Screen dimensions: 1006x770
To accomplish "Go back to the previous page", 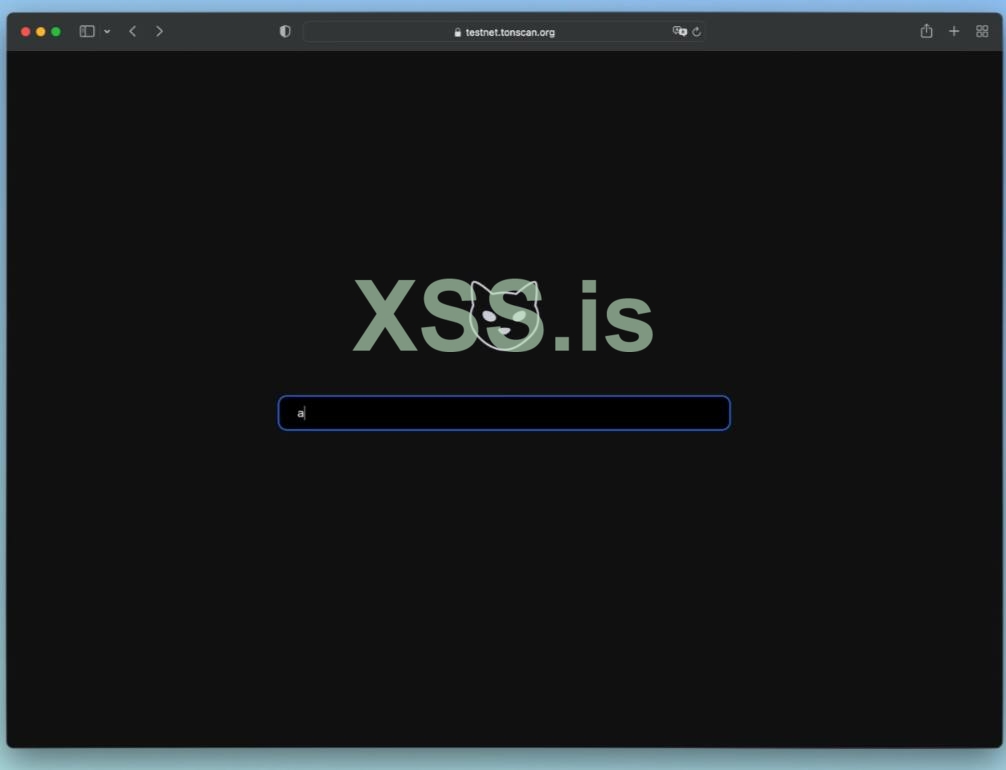I will coord(133,31).
